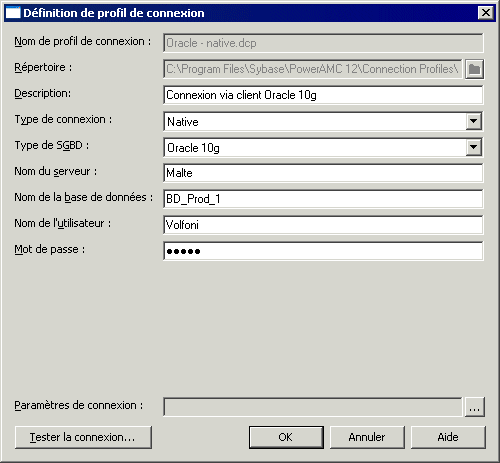500x463 pixels.
Task: Focus the Mot de passe password field
Action: pos(323,251)
